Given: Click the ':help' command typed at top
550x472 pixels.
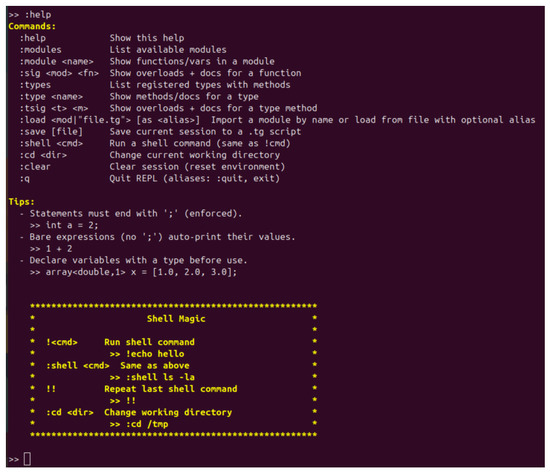Looking at the screenshot, I should [38, 15].
